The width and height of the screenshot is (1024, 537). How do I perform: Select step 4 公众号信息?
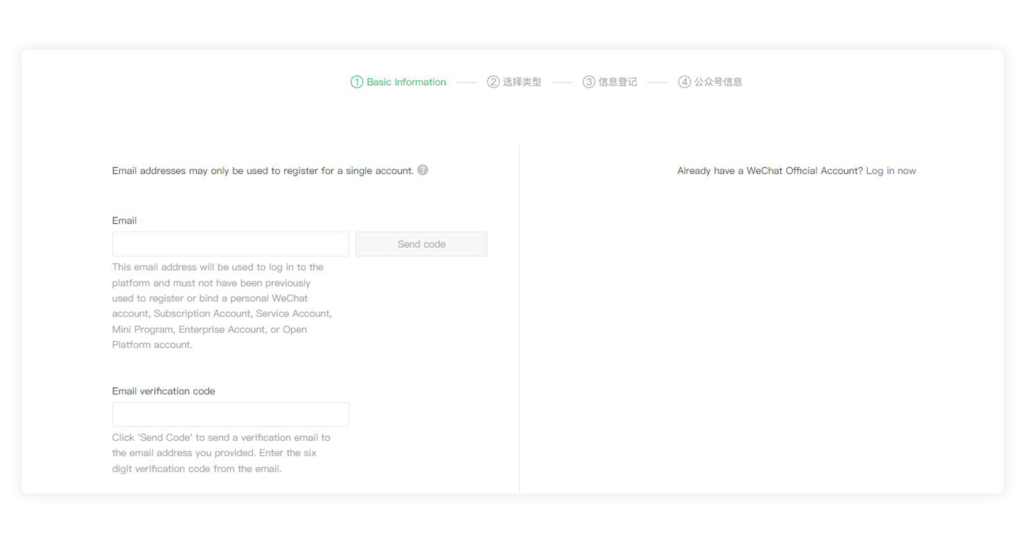(710, 82)
